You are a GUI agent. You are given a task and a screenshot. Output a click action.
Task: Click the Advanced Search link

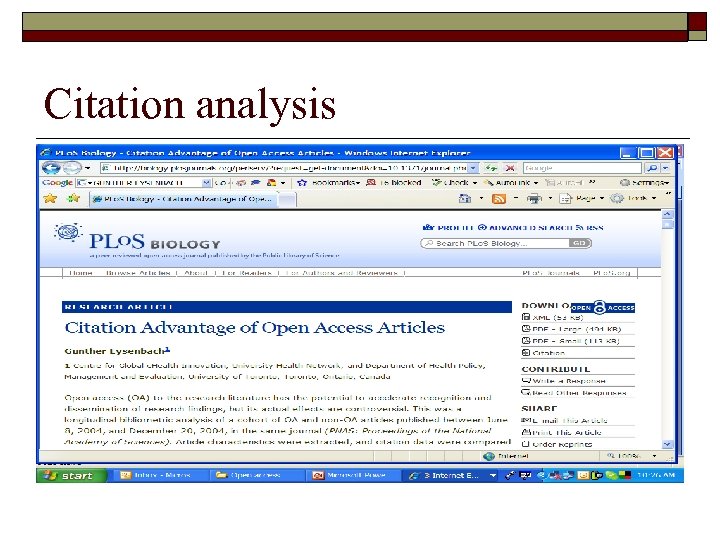tap(525, 228)
